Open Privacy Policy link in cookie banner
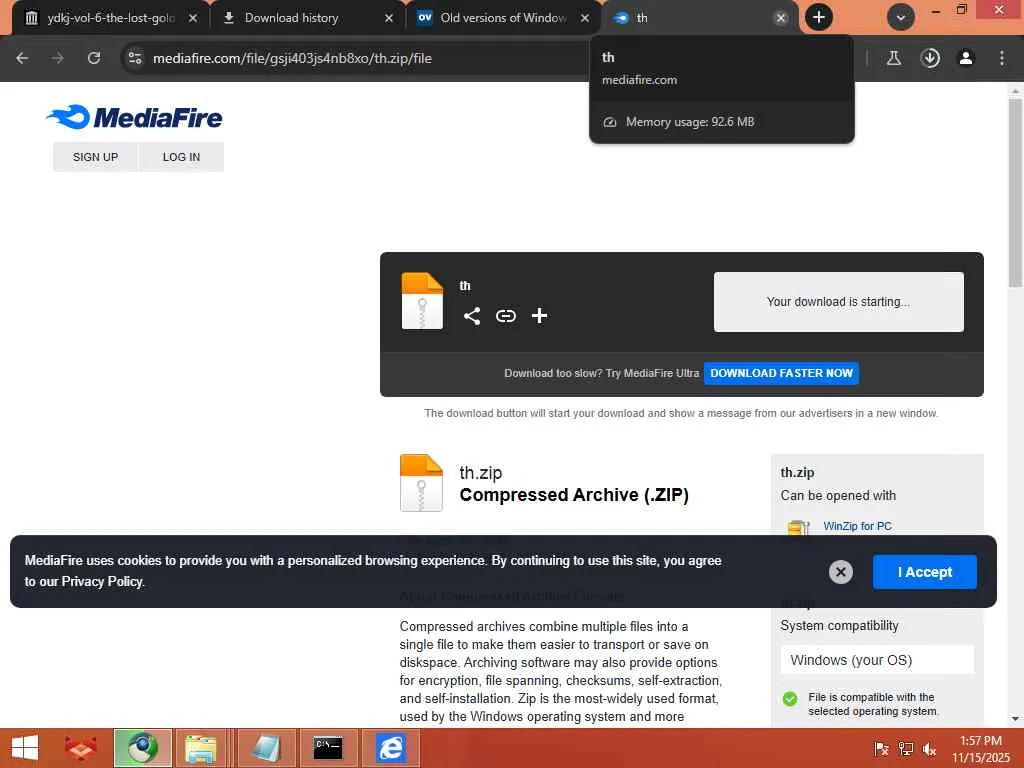Viewport: 1024px width, 768px height. 102,581
